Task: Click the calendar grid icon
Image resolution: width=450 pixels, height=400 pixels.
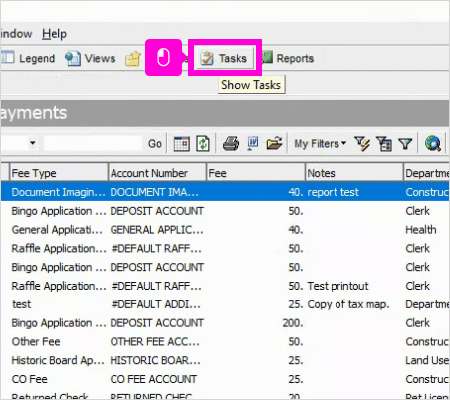Action: [181, 144]
